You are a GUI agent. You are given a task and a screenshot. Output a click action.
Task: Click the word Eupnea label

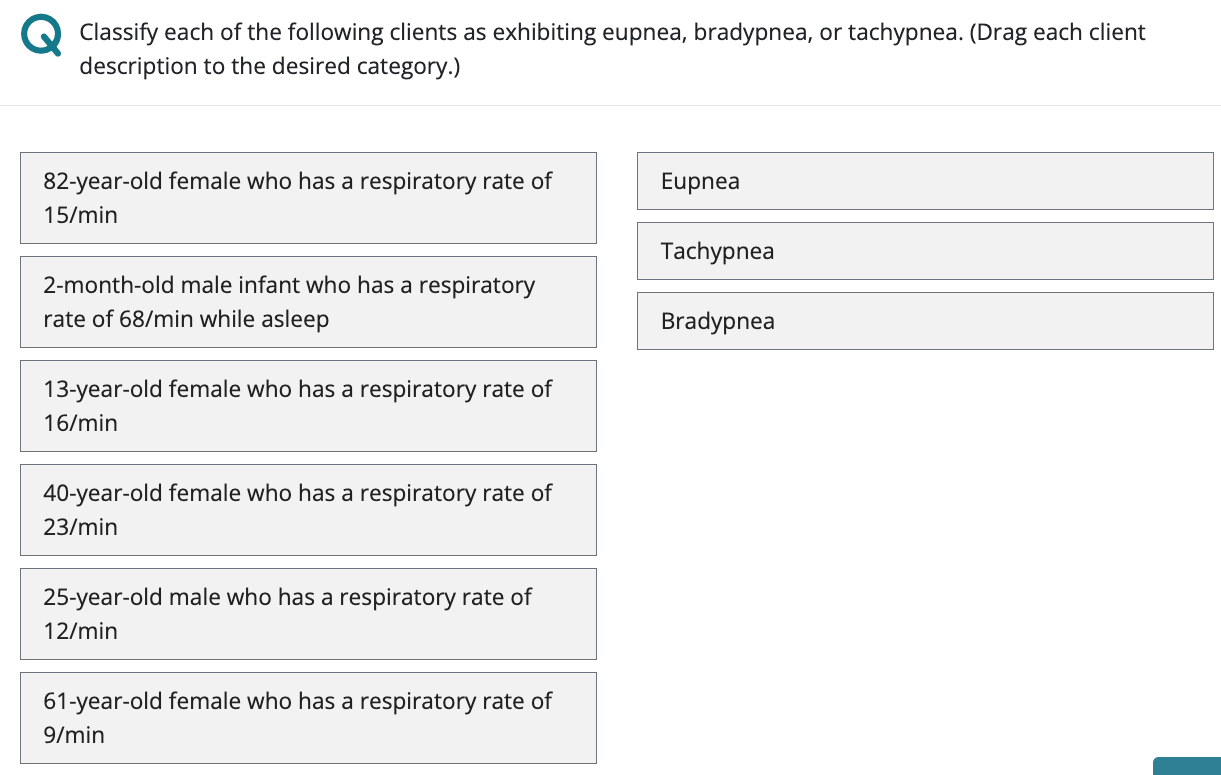click(700, 181)
